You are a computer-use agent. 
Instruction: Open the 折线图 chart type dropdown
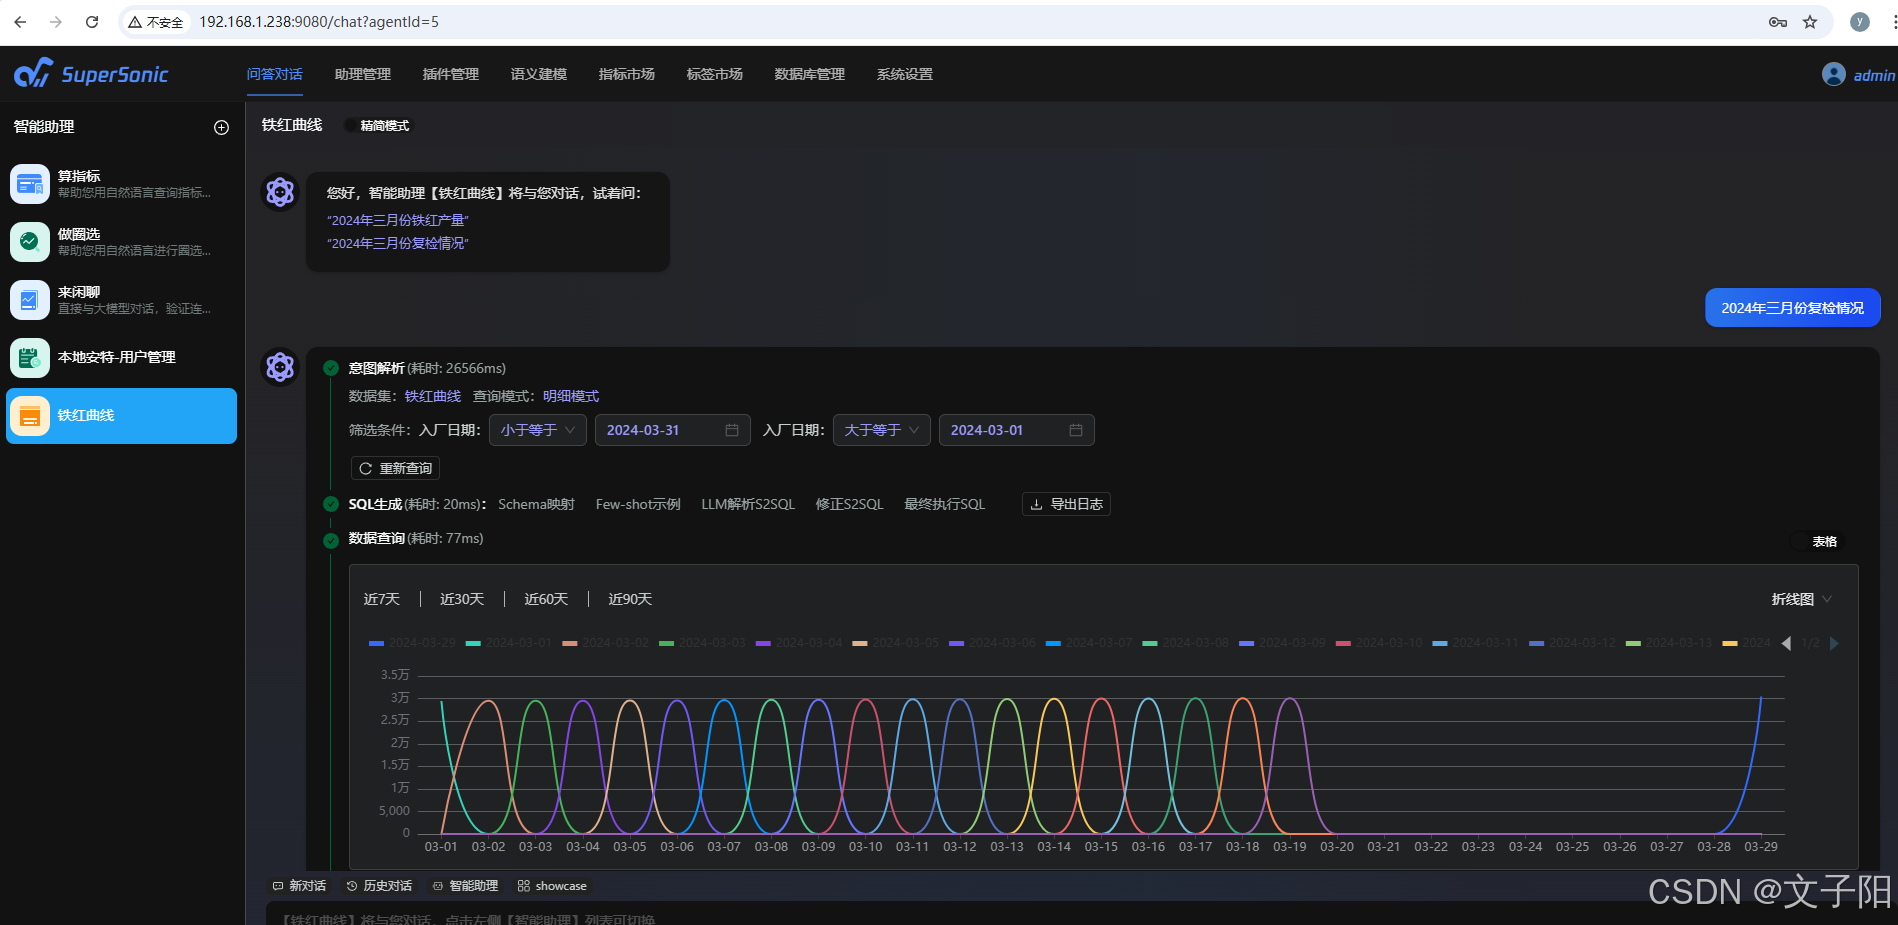pyautogui.click(x=1802, y=599)
